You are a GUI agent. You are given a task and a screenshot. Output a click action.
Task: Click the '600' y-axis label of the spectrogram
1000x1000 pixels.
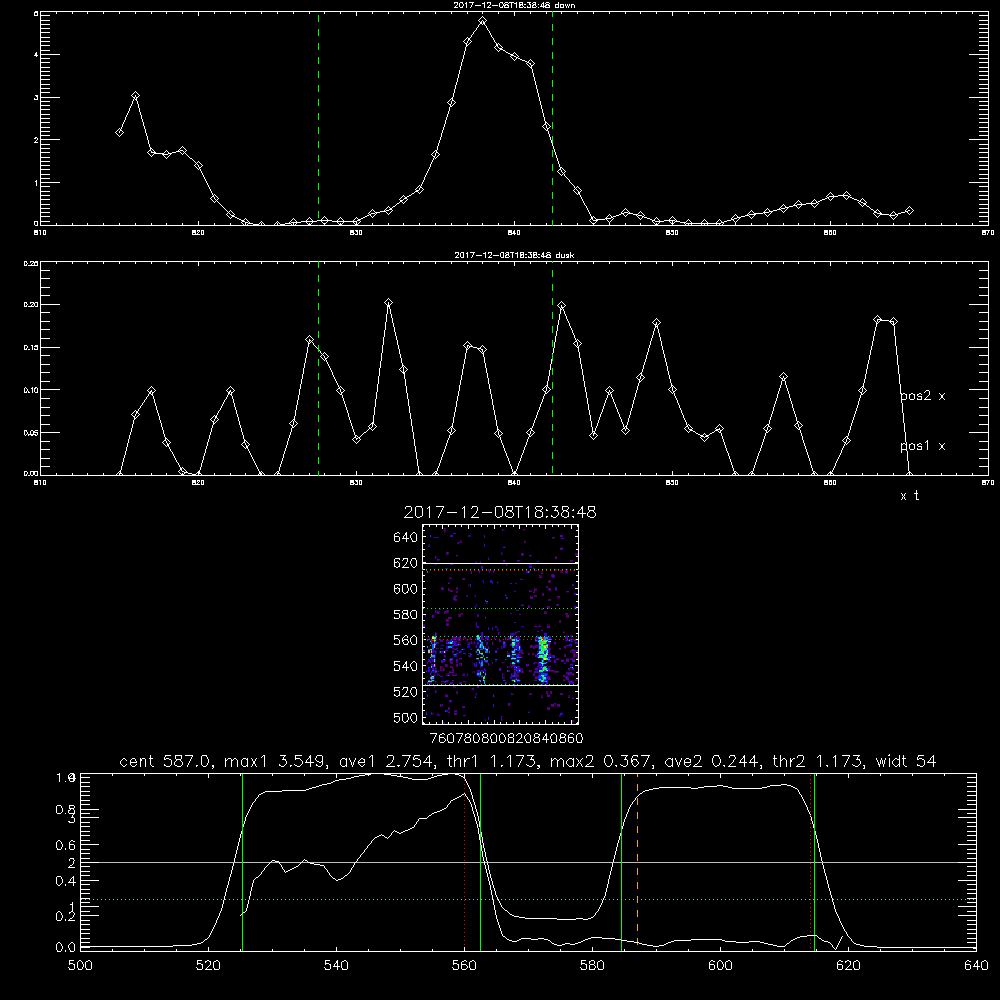coord(406,589)
